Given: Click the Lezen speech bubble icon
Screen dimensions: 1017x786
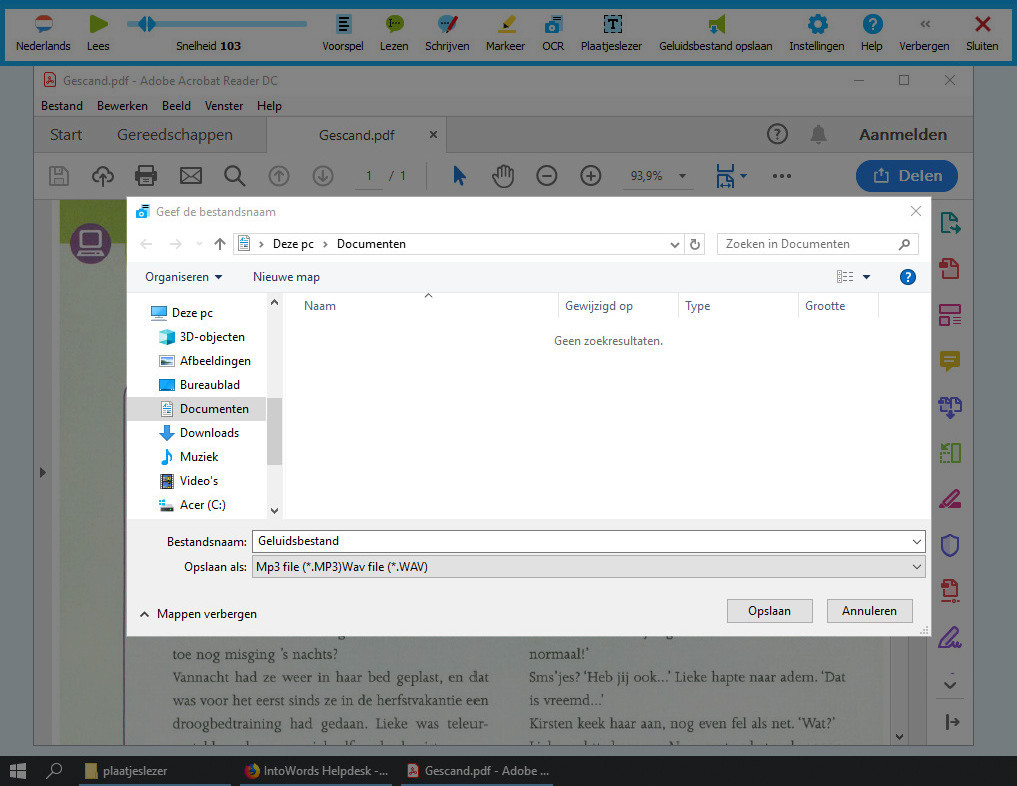Looking at the screenshot, I should pyautogui.click(x=394, y=25).
